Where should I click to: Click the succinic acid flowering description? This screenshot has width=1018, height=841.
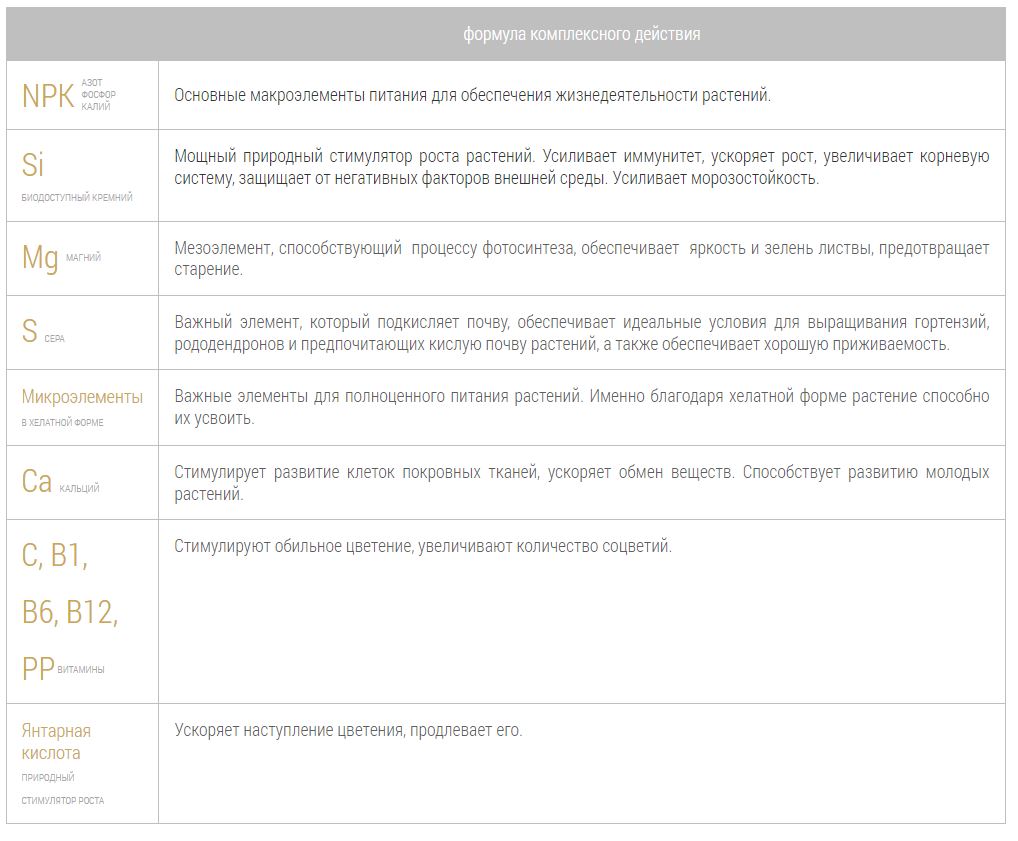click(x=348, y=730)
